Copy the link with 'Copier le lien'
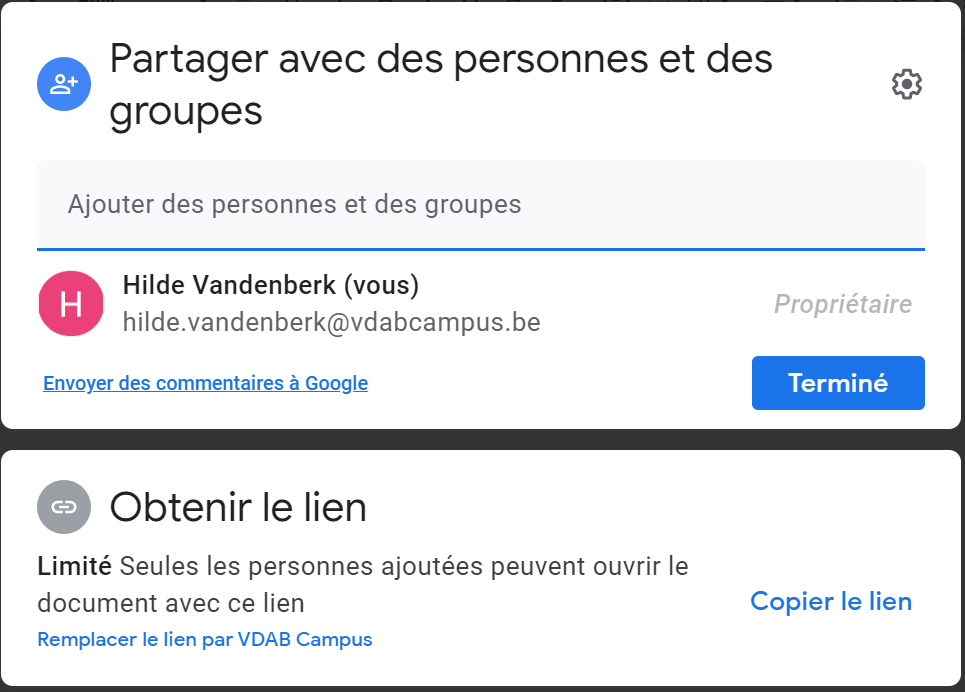Screen dimensions: 965x692 coord(831,601)
